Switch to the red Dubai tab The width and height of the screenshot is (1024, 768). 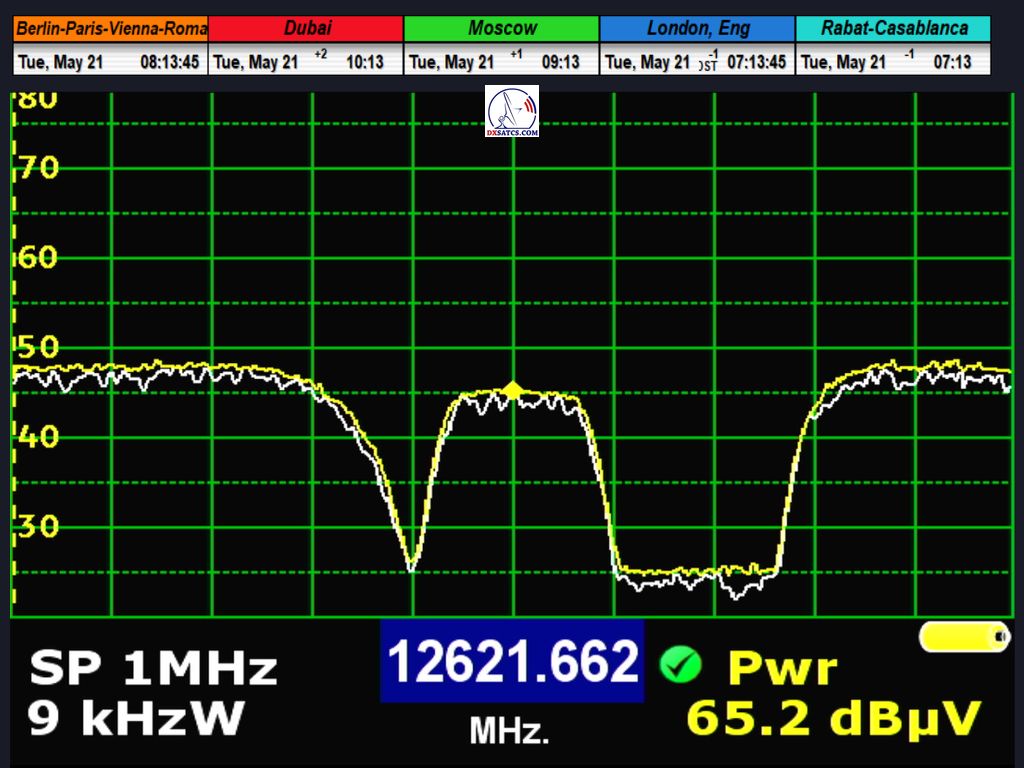pos(306,28)
